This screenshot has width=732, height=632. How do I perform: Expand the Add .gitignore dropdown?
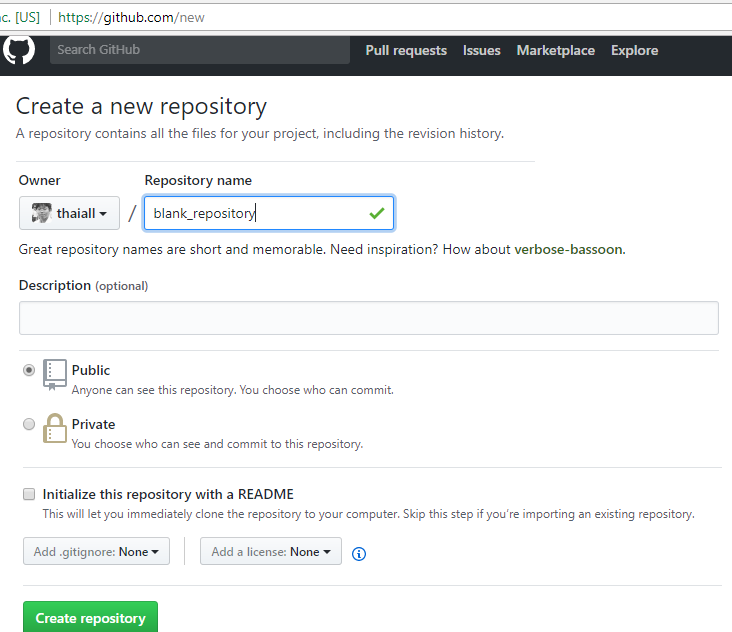pos(96,552)
